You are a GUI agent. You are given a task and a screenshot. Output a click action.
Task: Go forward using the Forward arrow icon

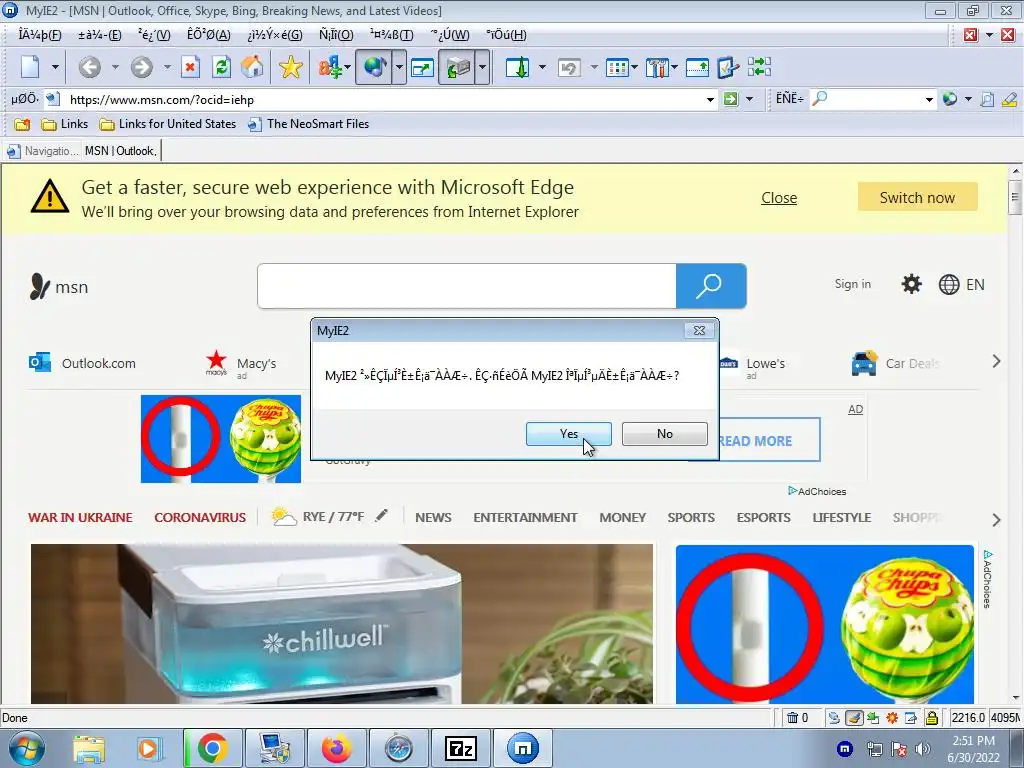point(142,67)
